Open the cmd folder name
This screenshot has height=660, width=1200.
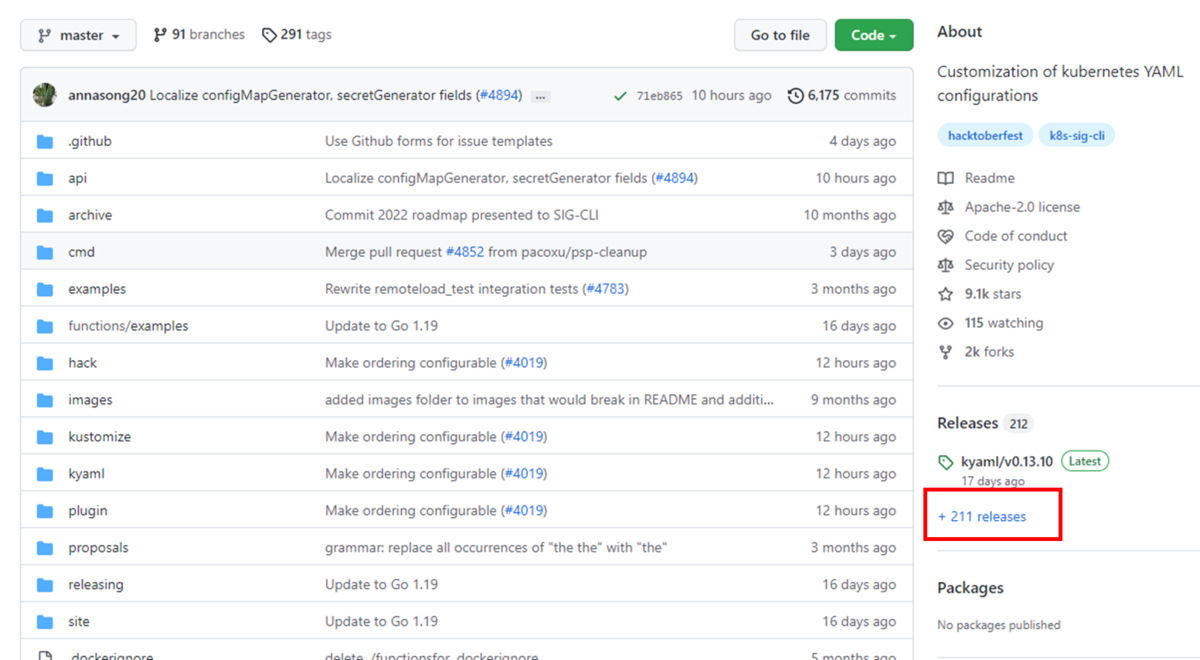[x=81, y=252]
